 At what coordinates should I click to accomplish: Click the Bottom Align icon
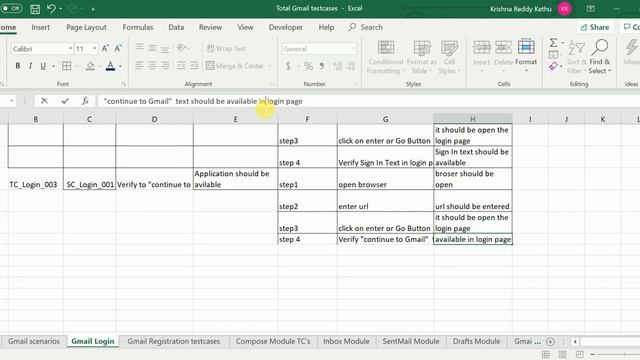(x=165, y=48)
